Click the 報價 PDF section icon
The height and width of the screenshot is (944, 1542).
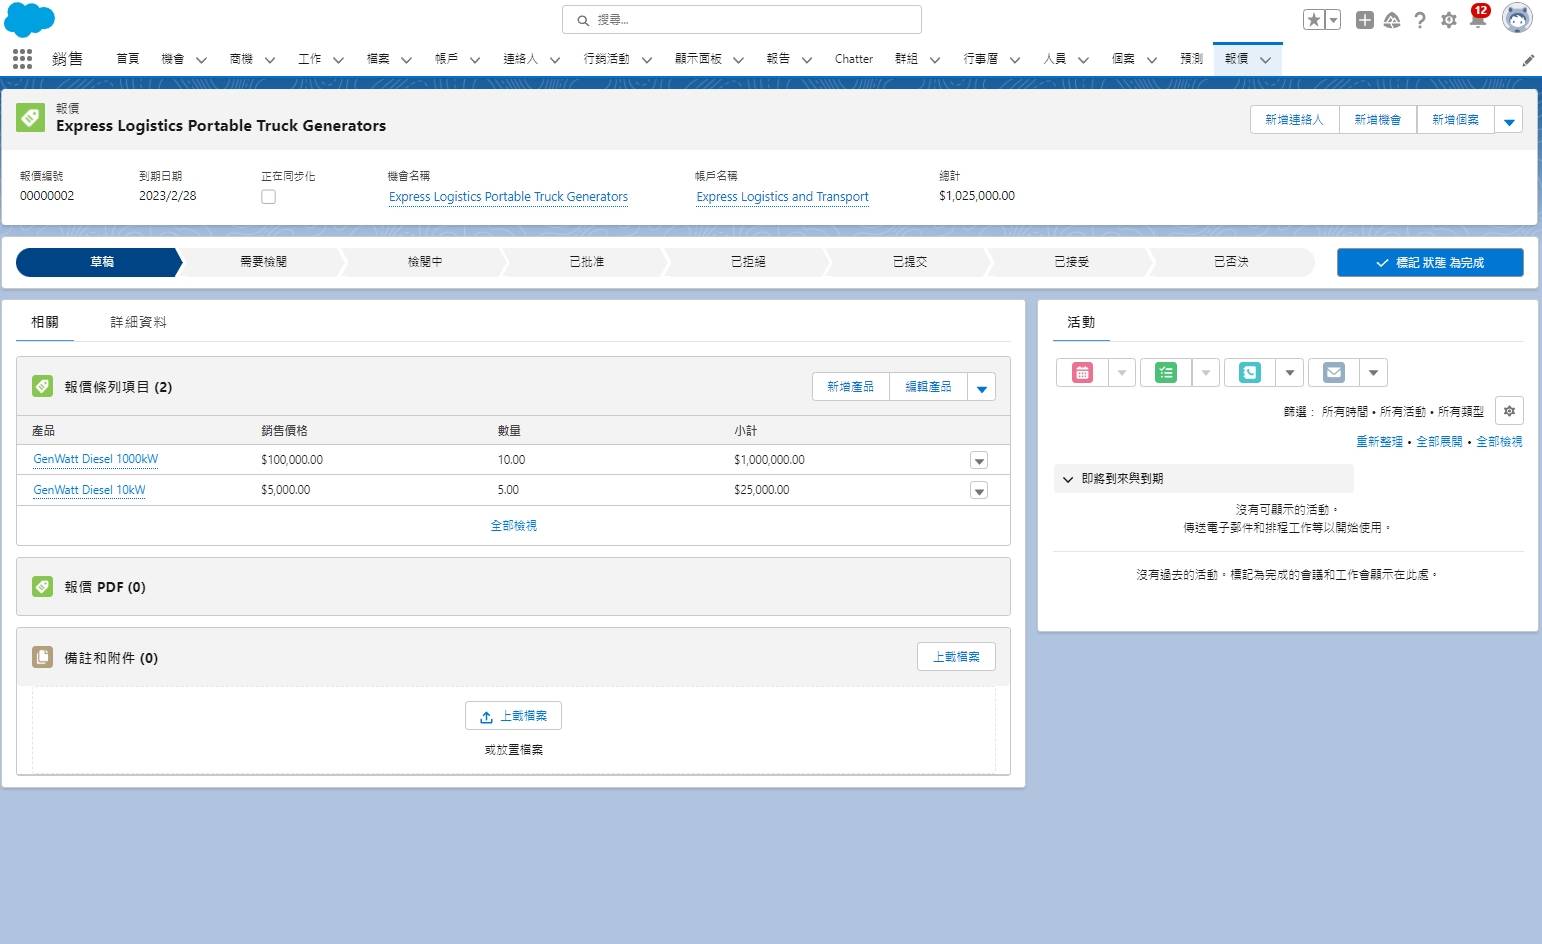tap(42, 586)
